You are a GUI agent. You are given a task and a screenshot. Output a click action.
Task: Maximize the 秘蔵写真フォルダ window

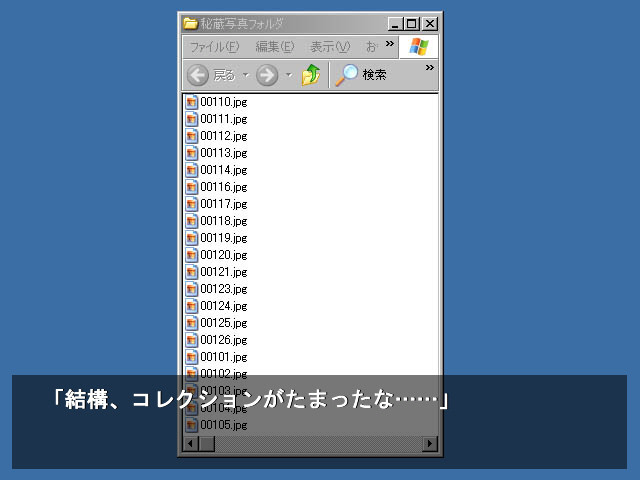coord(411,24)
